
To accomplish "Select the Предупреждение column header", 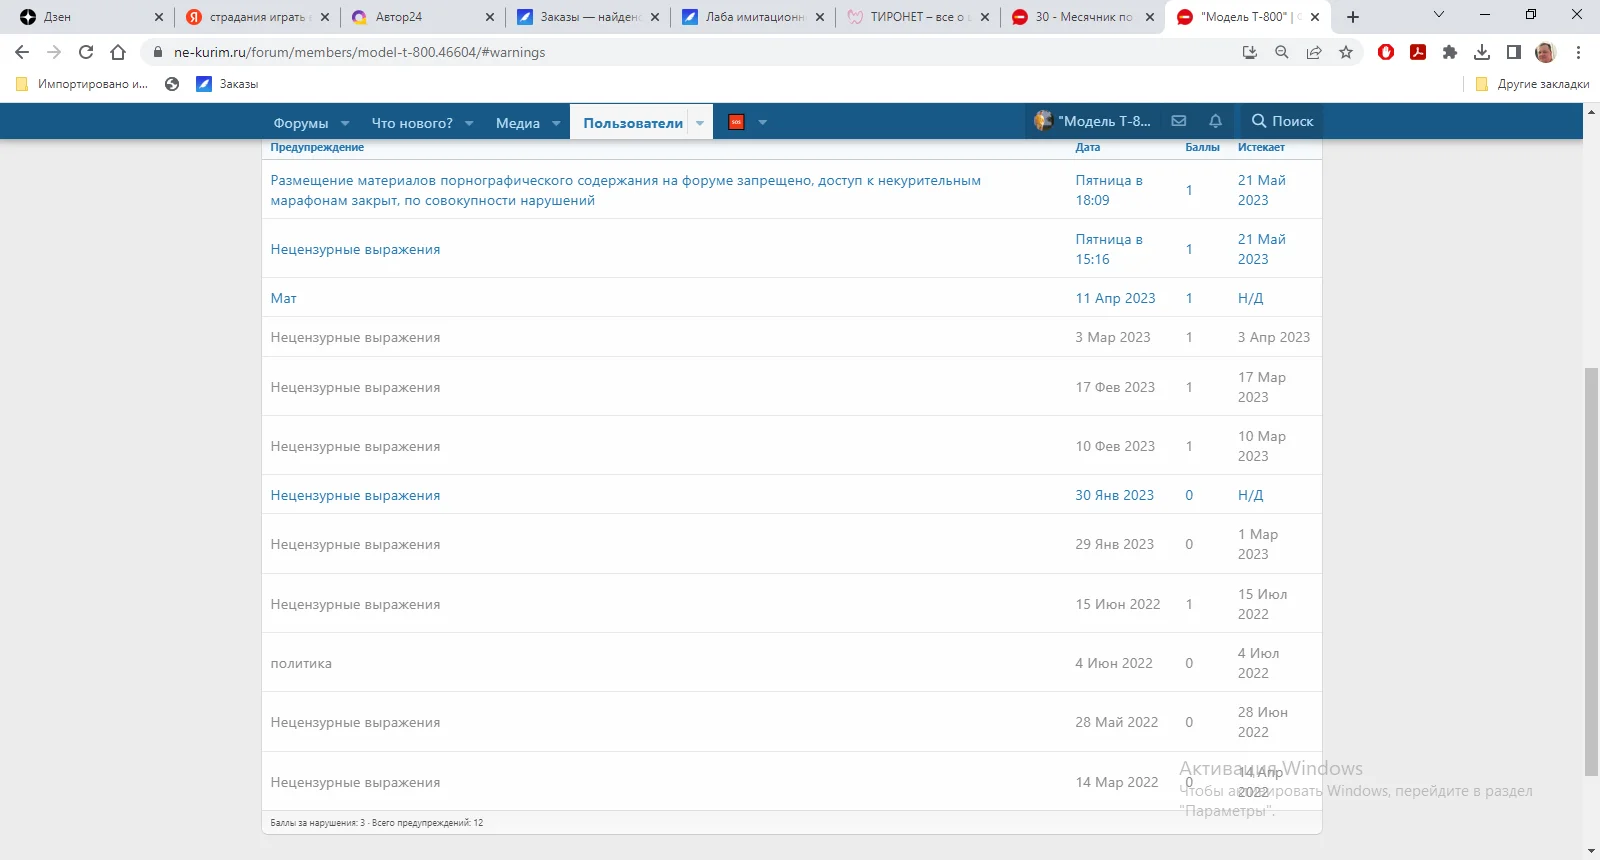I will point(317,147).
